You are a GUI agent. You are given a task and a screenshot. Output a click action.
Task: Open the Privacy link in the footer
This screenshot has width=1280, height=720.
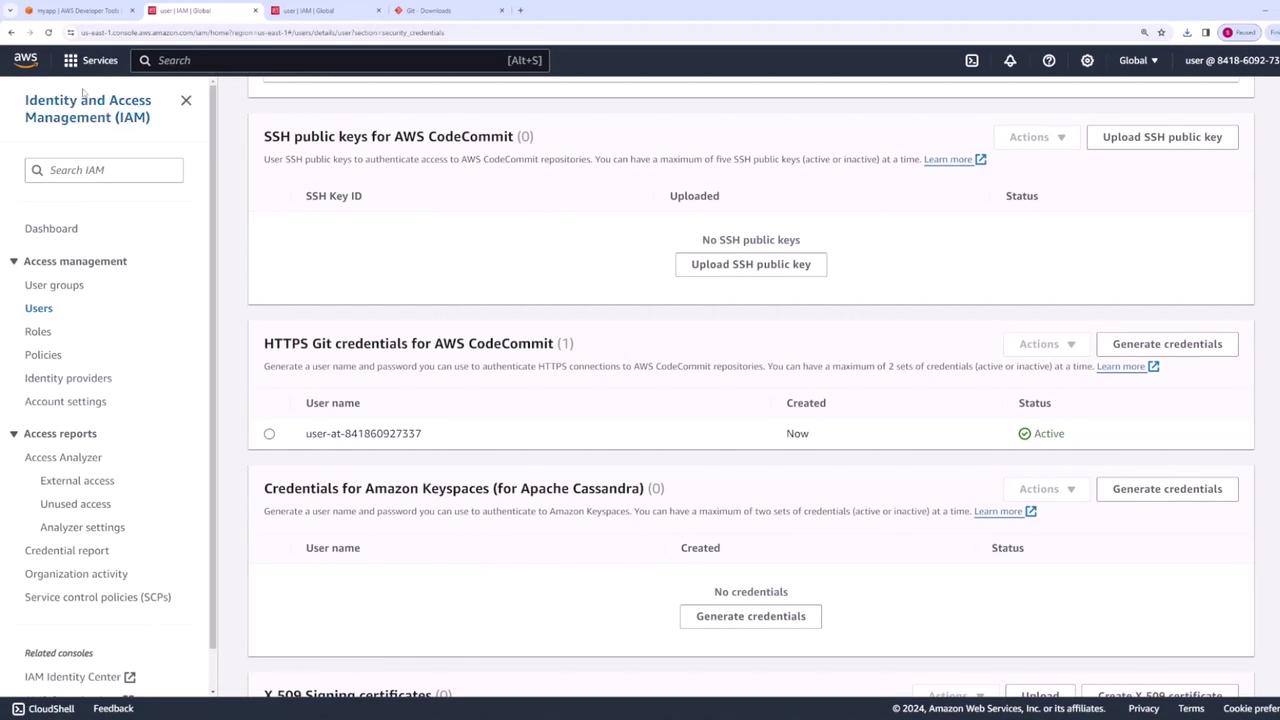click(1144, 709)
